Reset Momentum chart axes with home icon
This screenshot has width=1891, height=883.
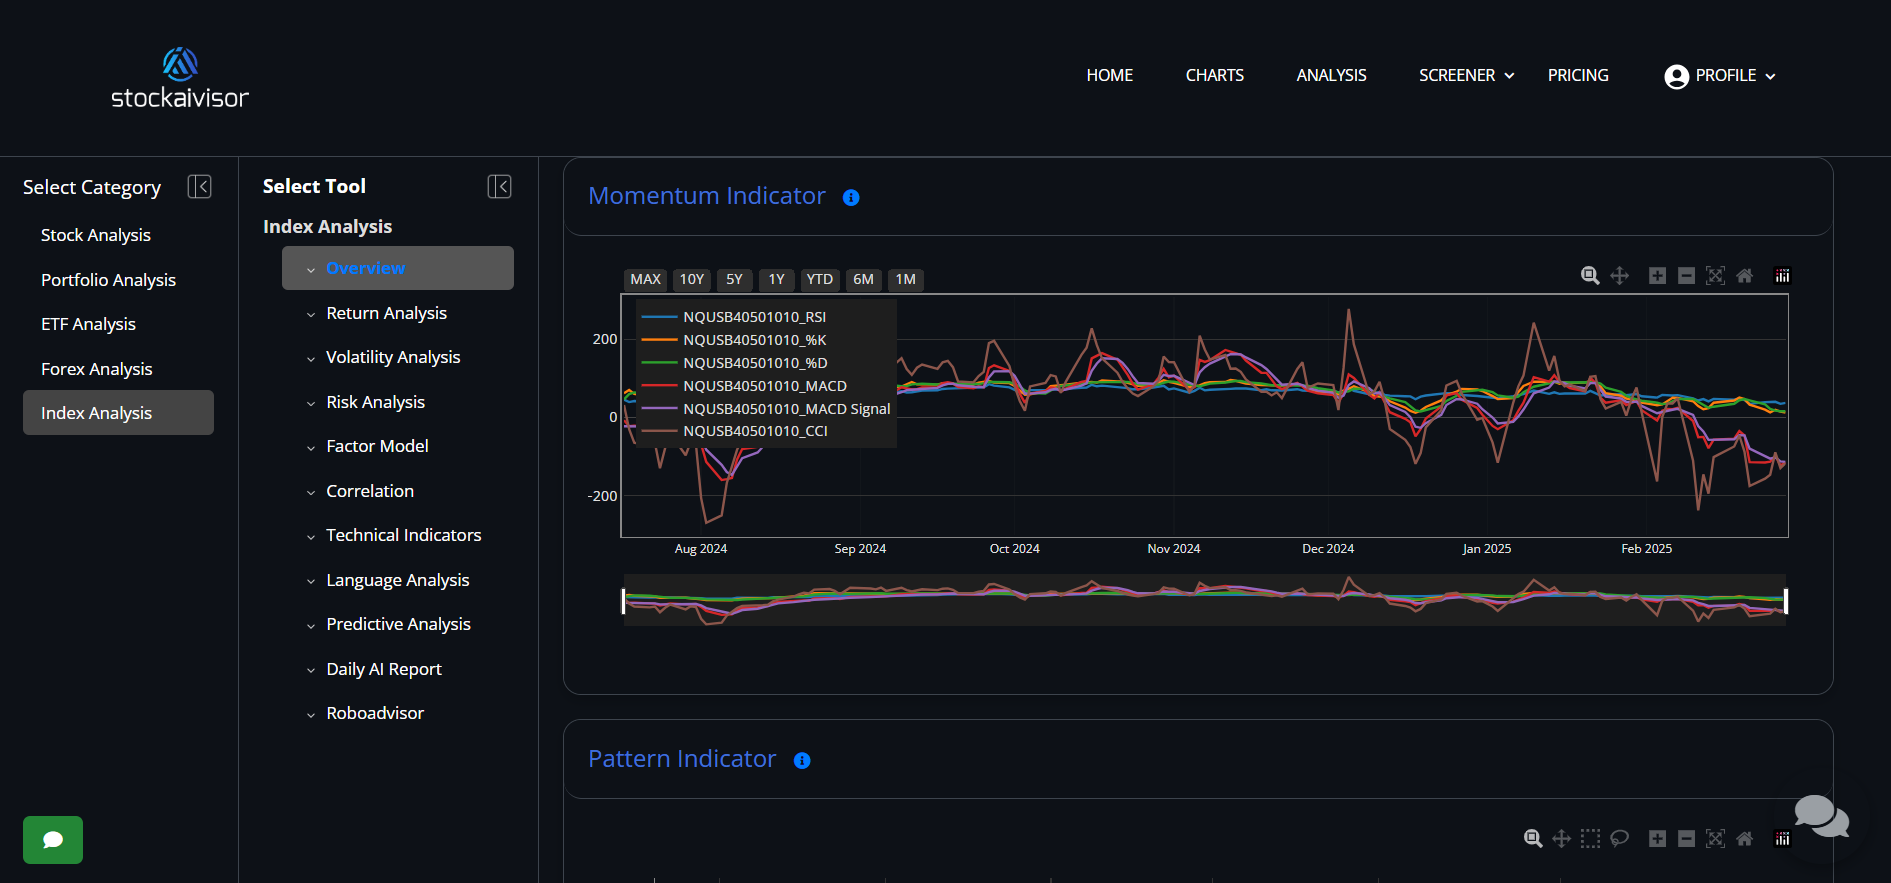click(x=1744, y=276)
